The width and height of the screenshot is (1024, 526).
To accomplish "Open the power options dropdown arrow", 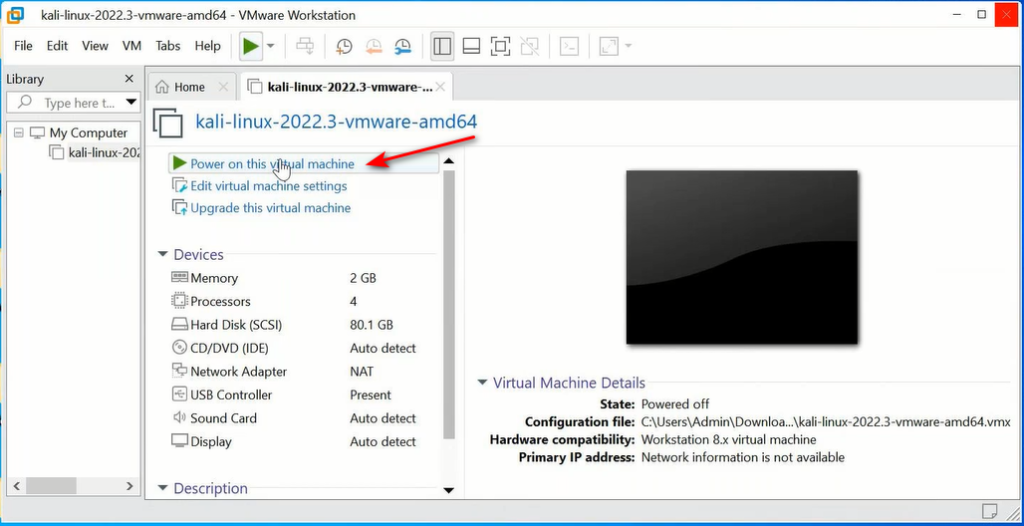I will [270, 46].
